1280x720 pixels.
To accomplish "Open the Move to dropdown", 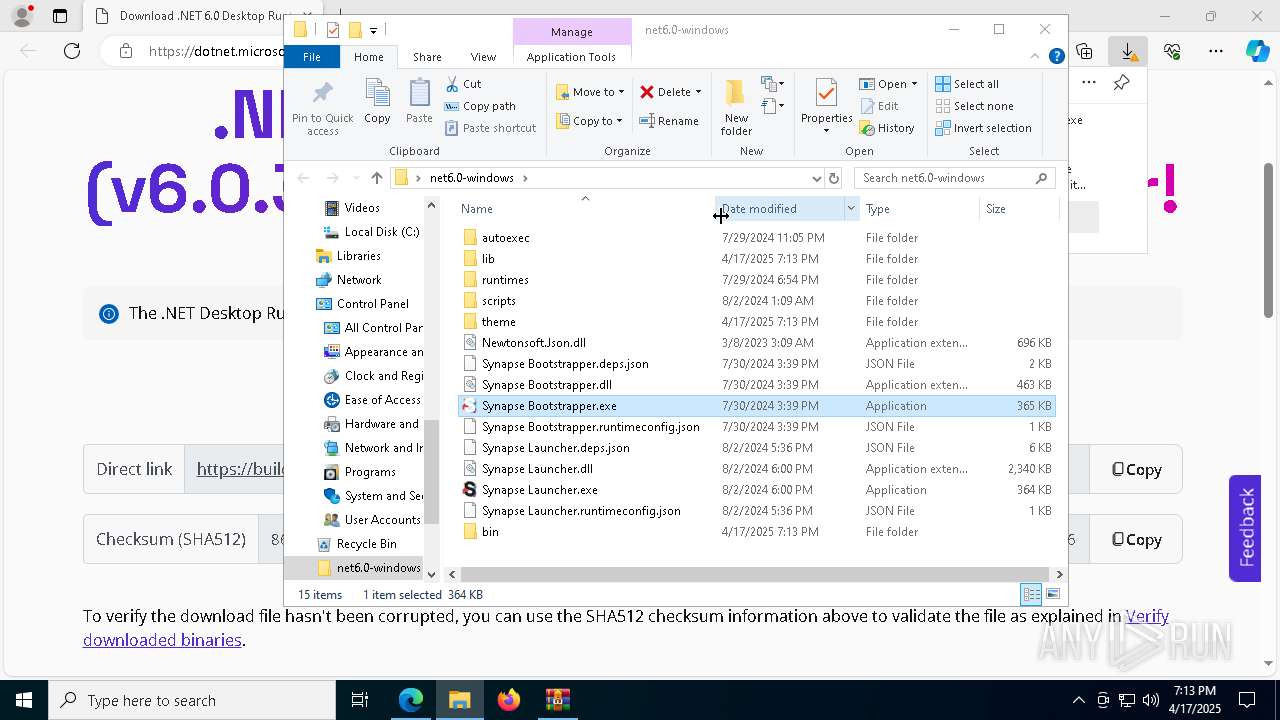I will (x=590, y=92).
